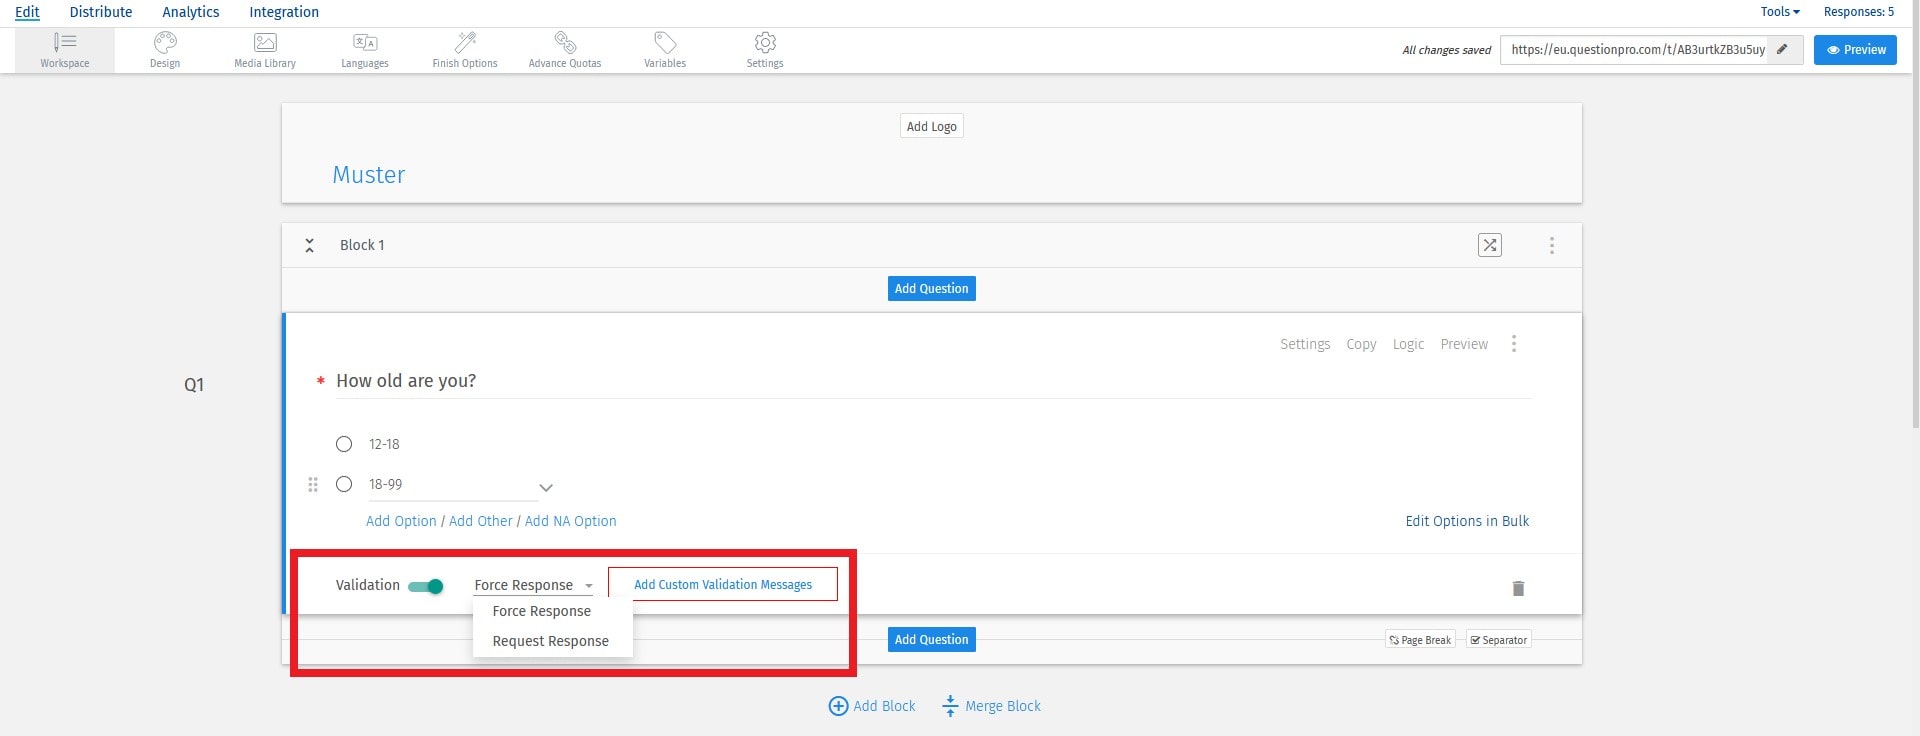Select the 18-99 radio option
The height and width of the screenshot is (736, 1920).
click(344, 484)
